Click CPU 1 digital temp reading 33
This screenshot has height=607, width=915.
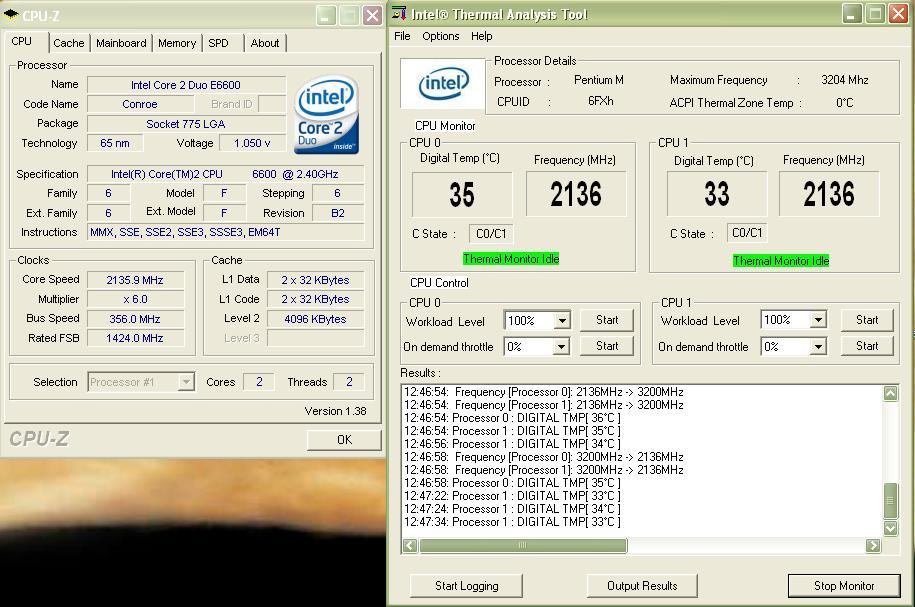point(717,194)
